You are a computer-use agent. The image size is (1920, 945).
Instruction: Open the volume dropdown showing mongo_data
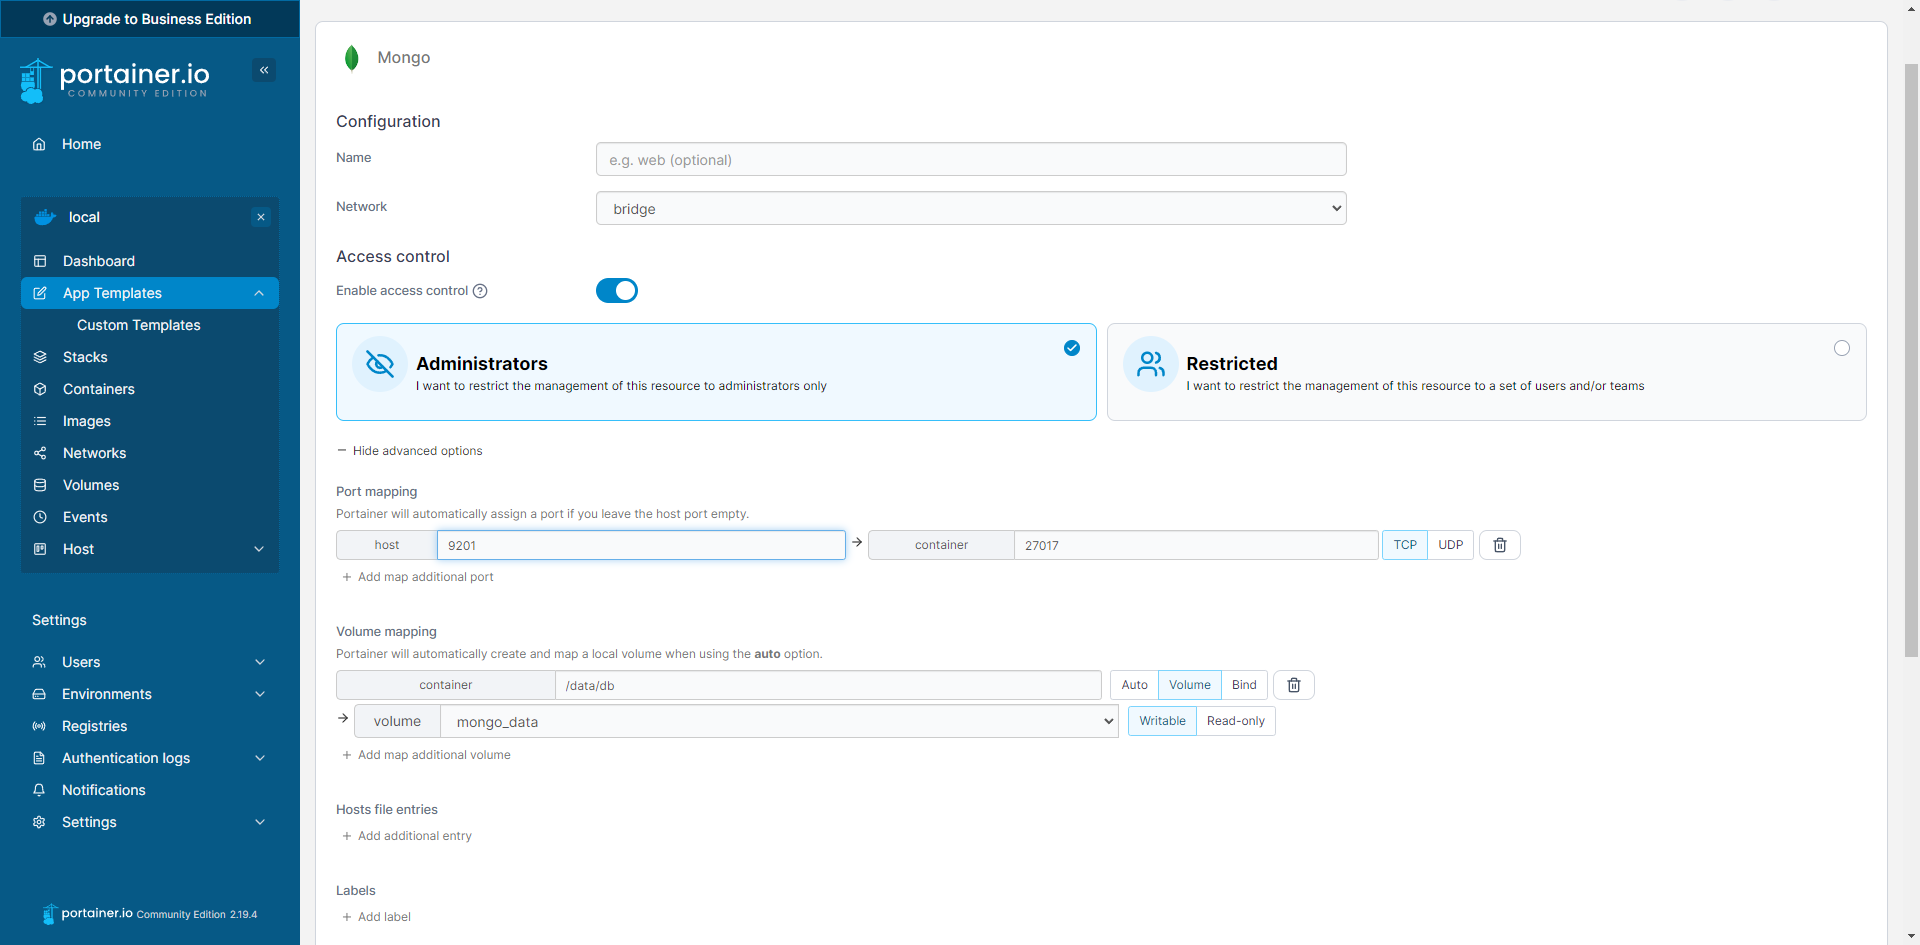pos(779,721)
